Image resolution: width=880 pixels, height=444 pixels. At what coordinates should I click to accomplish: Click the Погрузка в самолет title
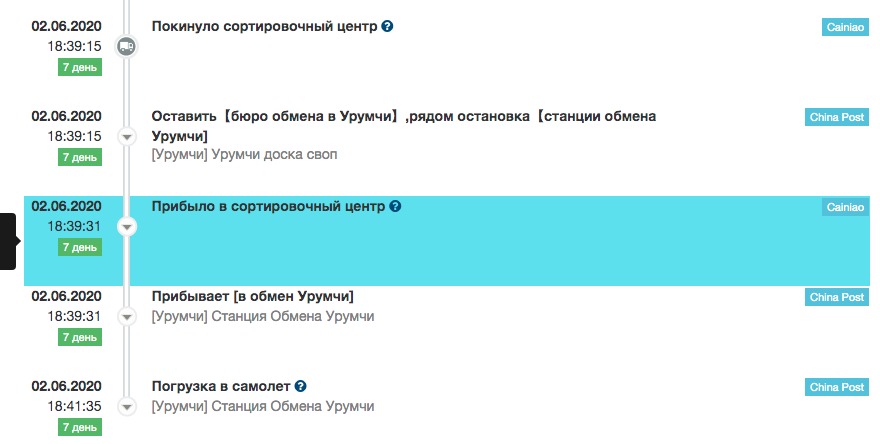[221, 386]
